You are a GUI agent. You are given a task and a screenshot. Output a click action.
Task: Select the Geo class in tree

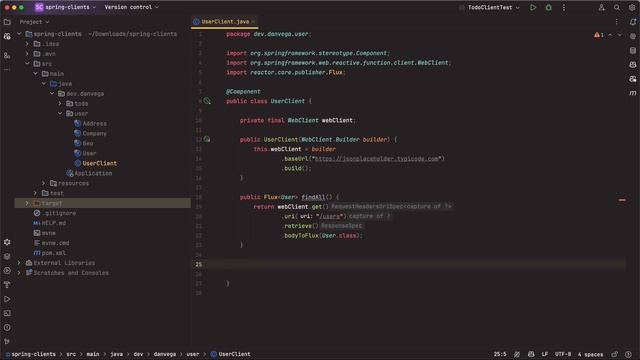coord(88,143)
